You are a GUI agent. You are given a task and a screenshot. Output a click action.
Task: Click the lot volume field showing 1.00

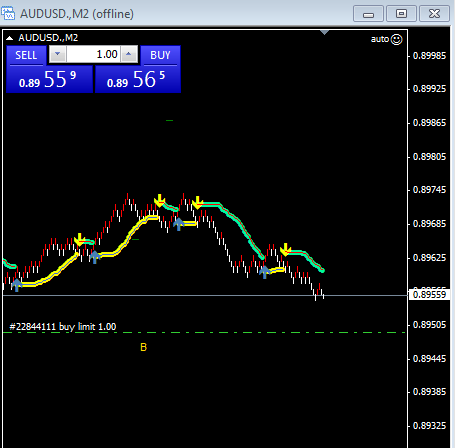(93, 54)
